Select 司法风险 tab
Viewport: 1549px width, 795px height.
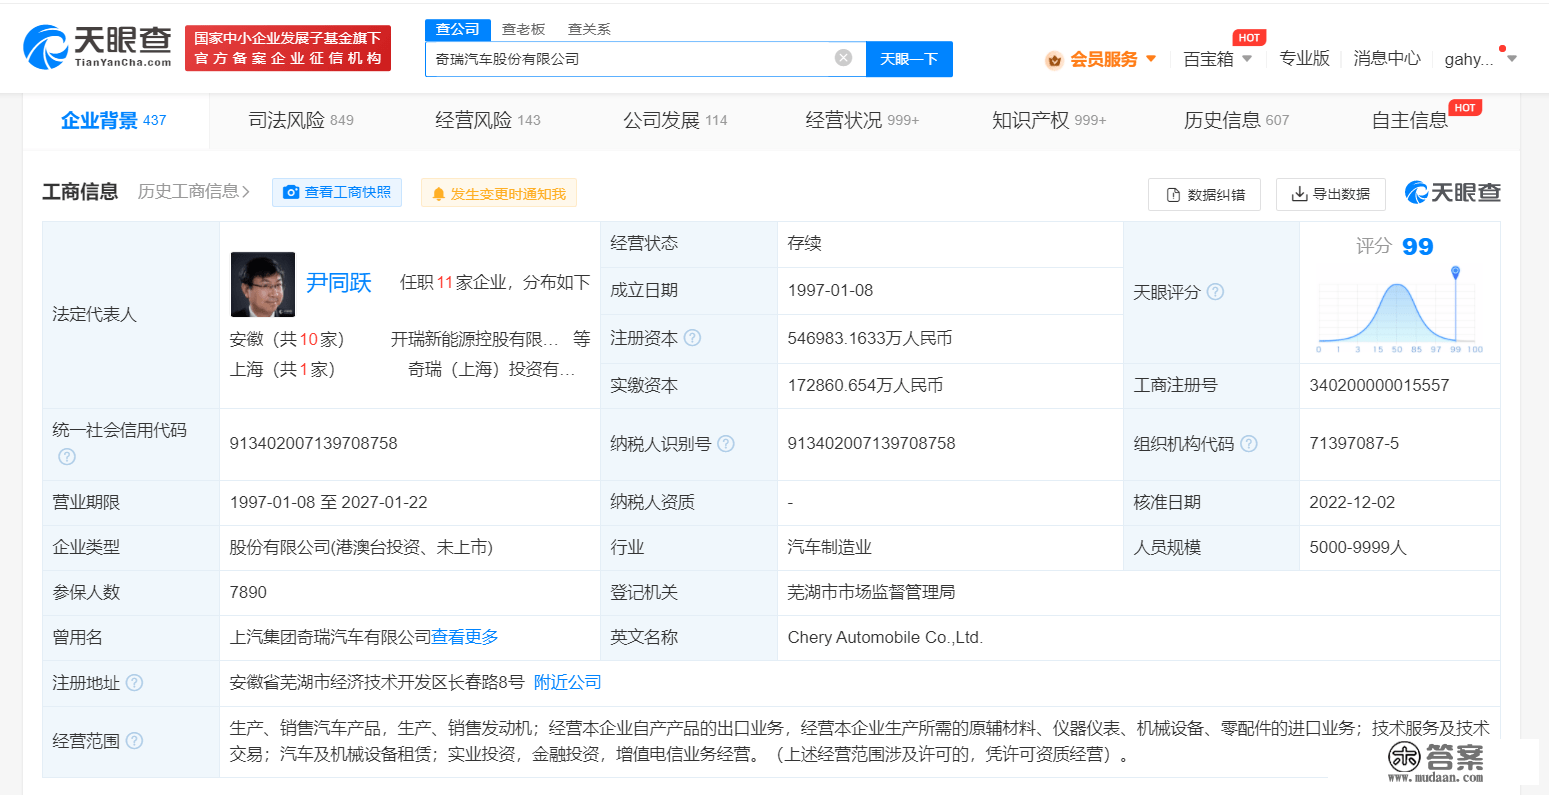[301, 120]
